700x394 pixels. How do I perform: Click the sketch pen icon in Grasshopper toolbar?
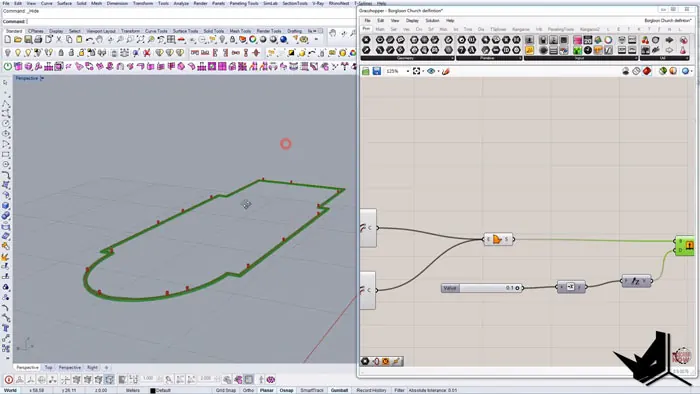[x=446, y=71]
